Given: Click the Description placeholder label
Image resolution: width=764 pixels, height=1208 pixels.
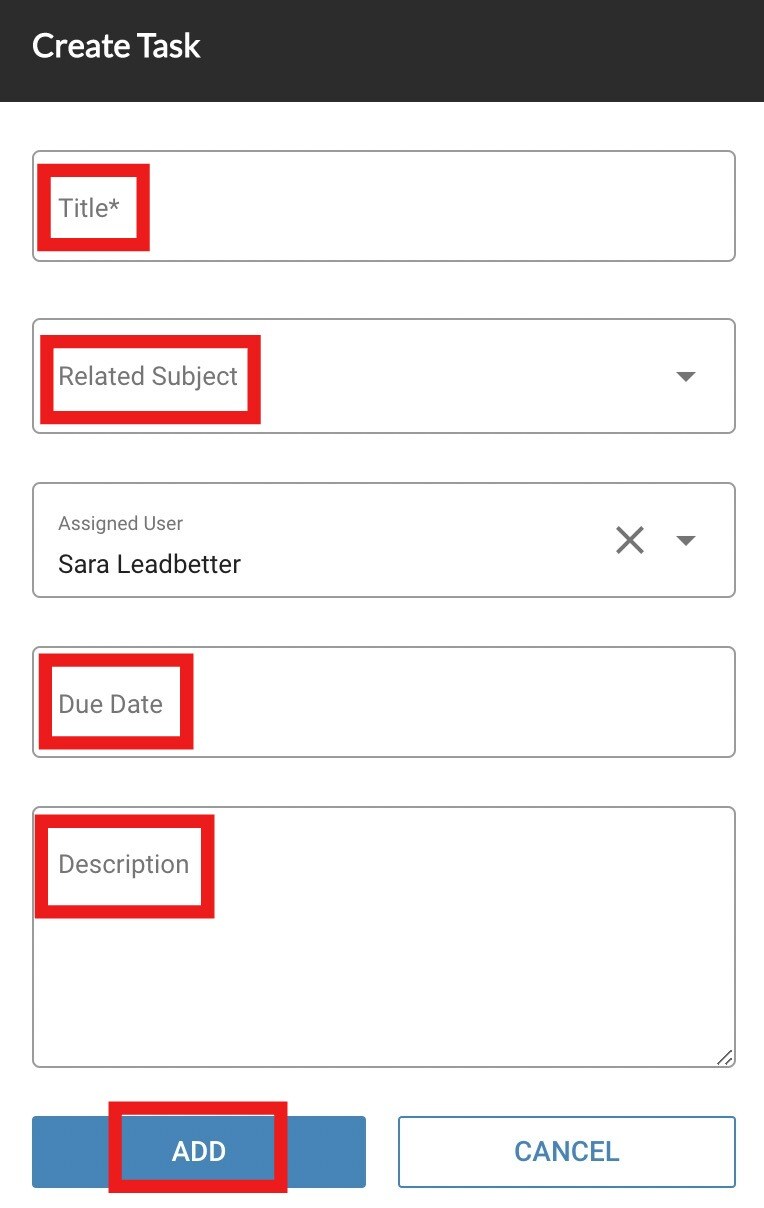Looking at the screenshot, I should click(124, 865).
